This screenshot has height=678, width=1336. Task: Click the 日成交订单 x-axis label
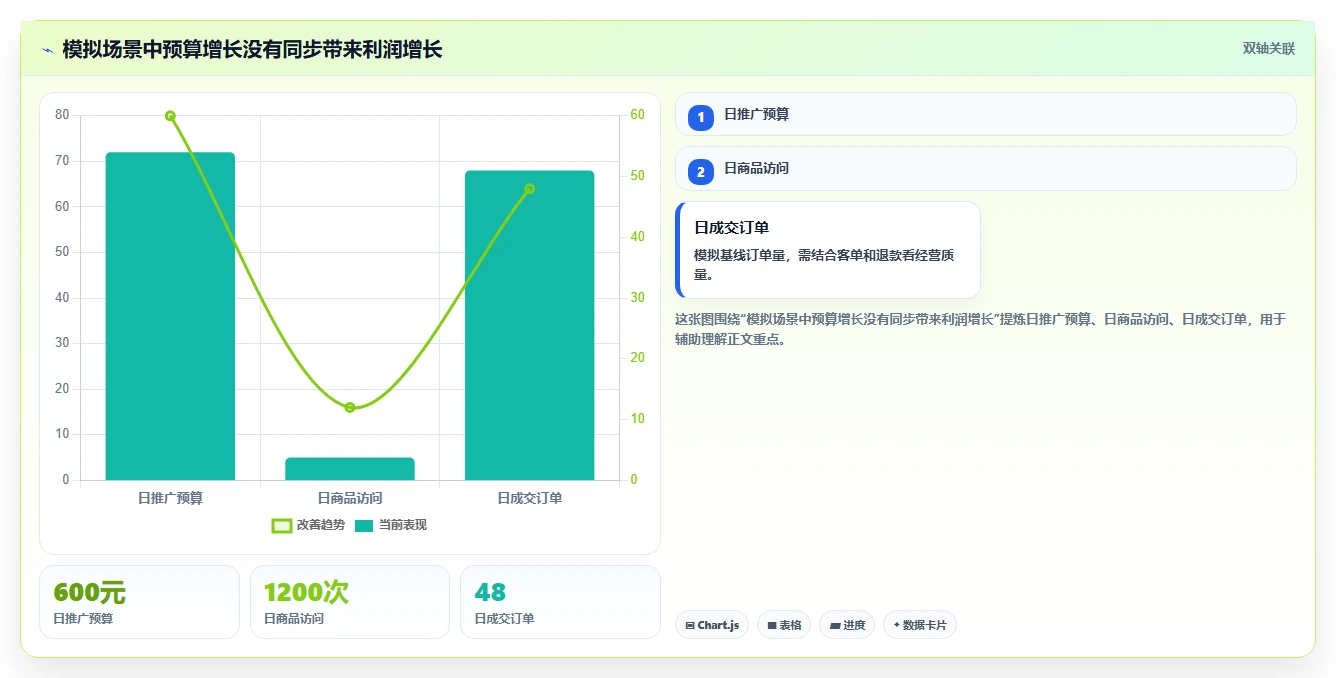[x=529, y=498]
